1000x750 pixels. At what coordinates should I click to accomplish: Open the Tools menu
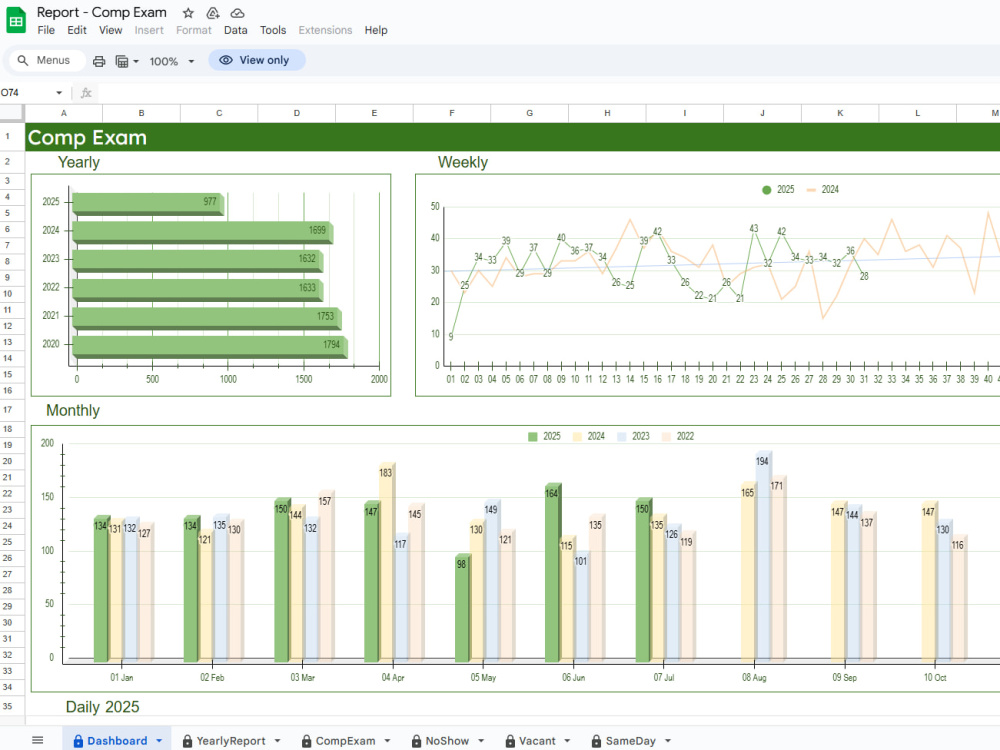point(273,30)
